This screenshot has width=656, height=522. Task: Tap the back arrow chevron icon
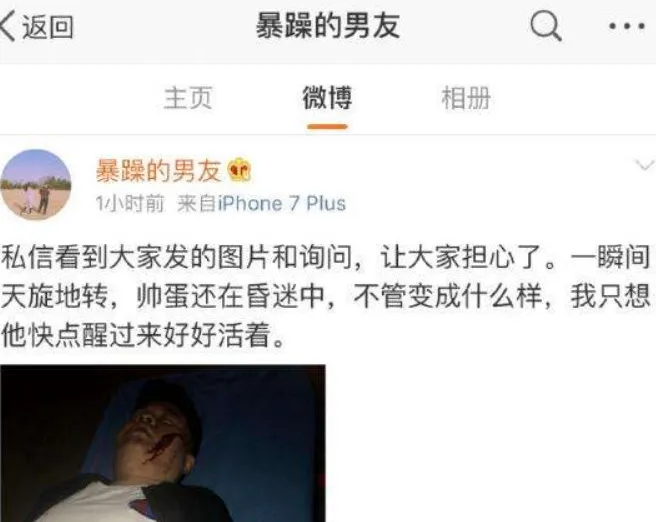tap(8, 26)
